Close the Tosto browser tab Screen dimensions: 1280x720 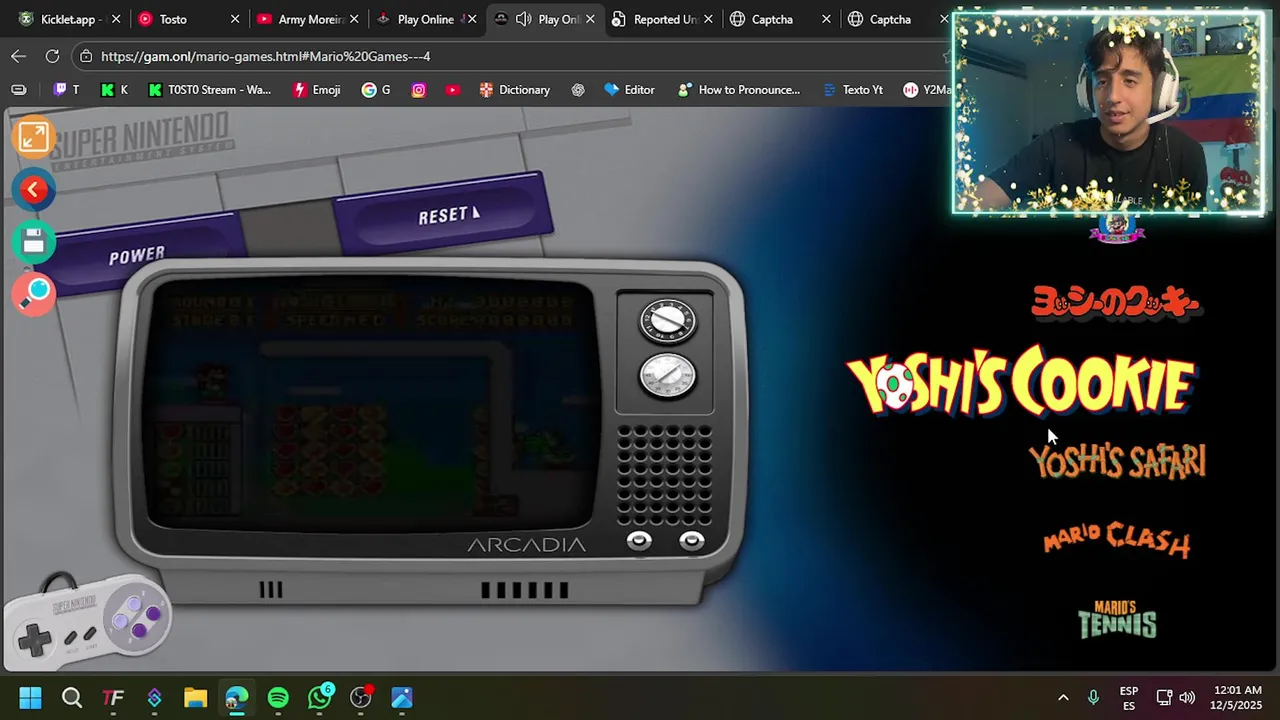pyautogui.click(x=235, y=19)
